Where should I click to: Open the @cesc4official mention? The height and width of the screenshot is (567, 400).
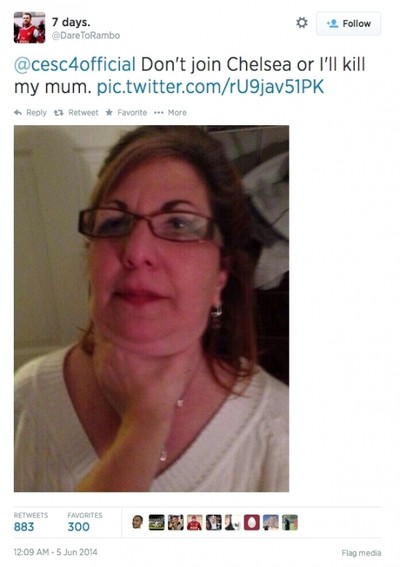click(75, 64)
